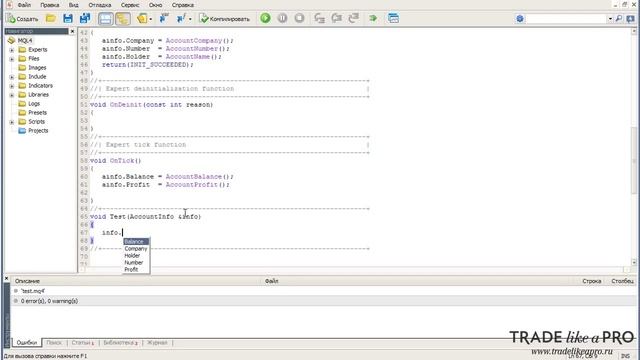Click the green Start debugging play icon
The height and width of the screenshot is (360, 640).
point(265,18)
